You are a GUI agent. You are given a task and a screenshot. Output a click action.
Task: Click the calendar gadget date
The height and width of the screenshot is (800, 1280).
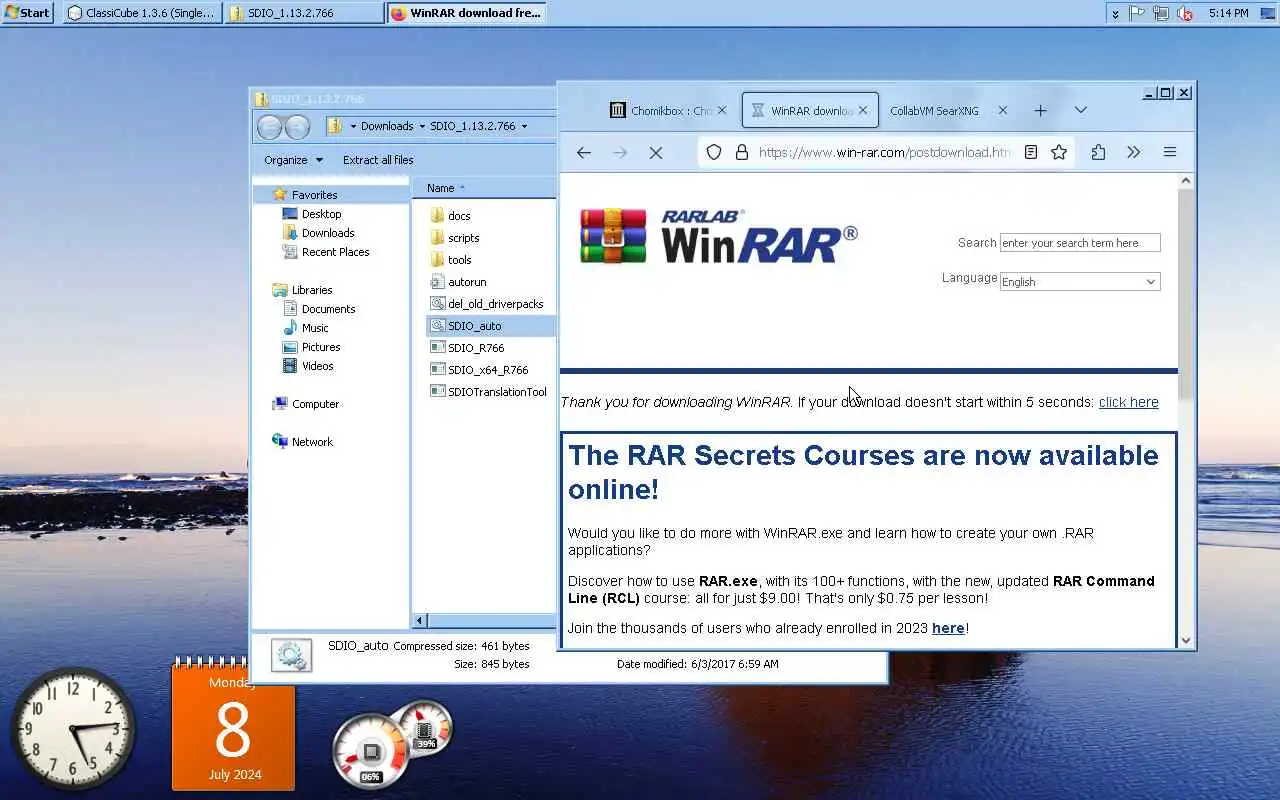coord(233,728)
